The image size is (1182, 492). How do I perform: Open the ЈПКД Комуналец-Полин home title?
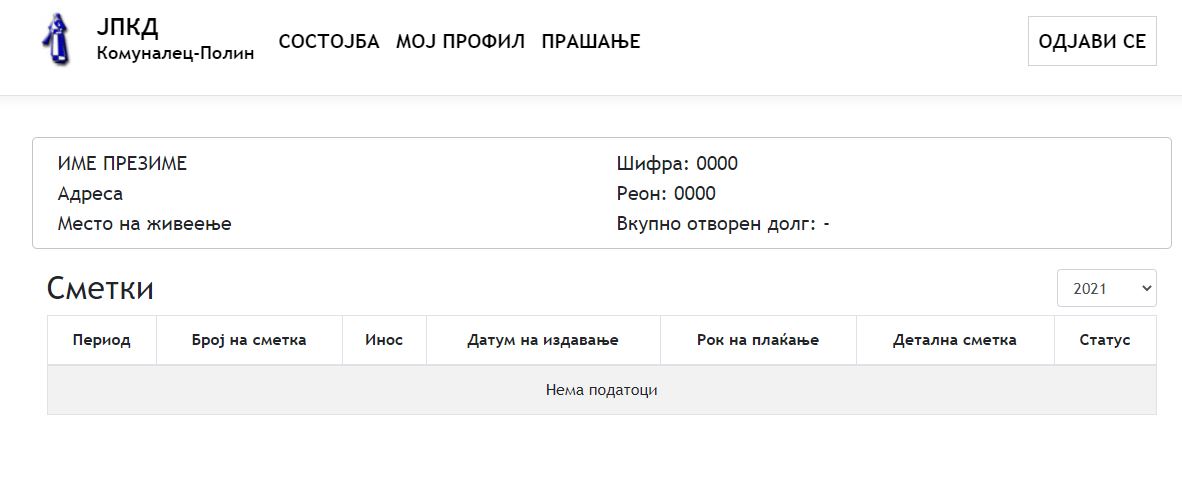point(176,39)
